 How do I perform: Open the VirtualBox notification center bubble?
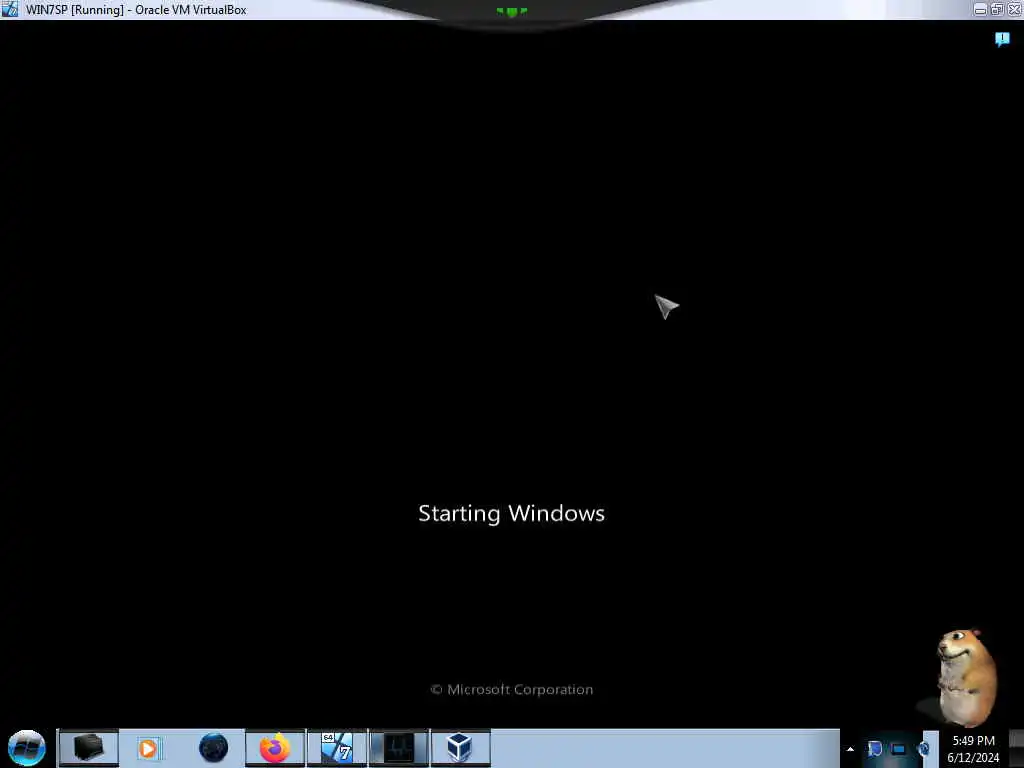[x=1002, y=39]
